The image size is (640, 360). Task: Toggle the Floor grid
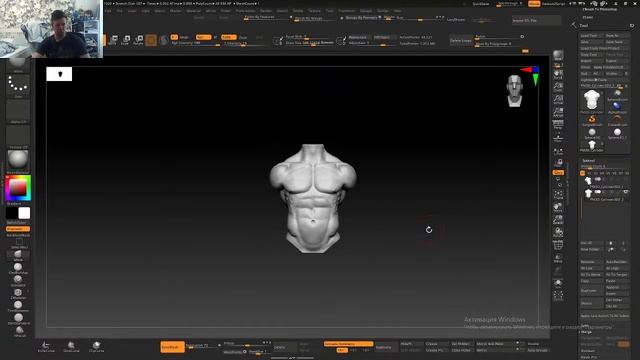coord(558,138)
